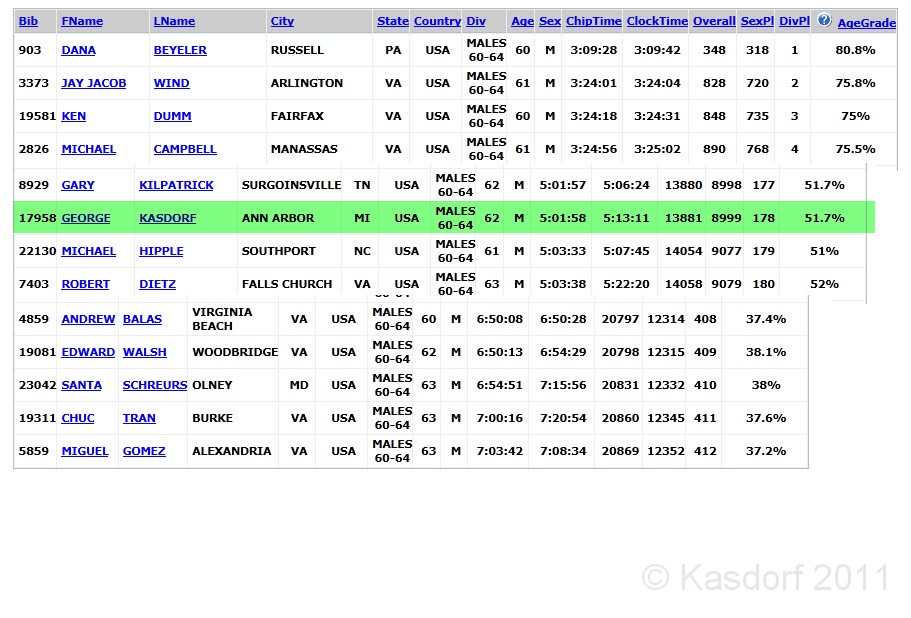Open the KASDORF last name link
This screenshot has height=618, width=911.
click(168, 218)
